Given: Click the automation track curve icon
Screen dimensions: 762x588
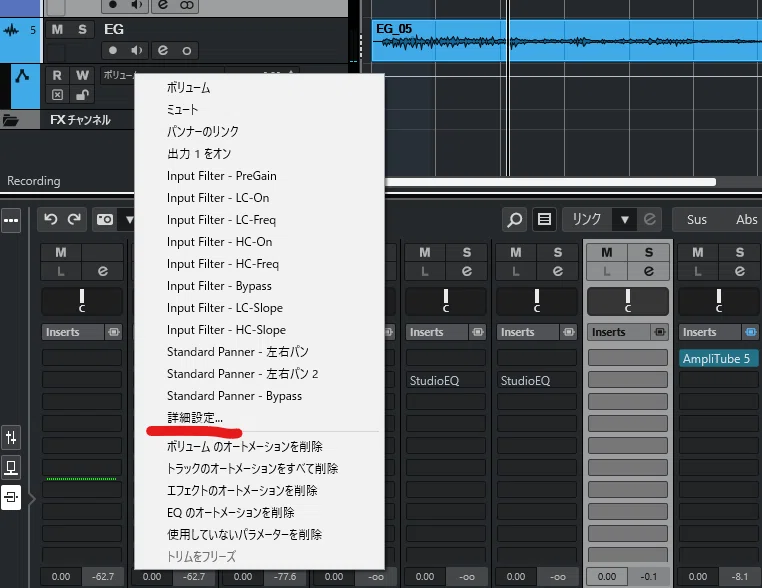Looking at the screenshot, I should click(22, 76).
